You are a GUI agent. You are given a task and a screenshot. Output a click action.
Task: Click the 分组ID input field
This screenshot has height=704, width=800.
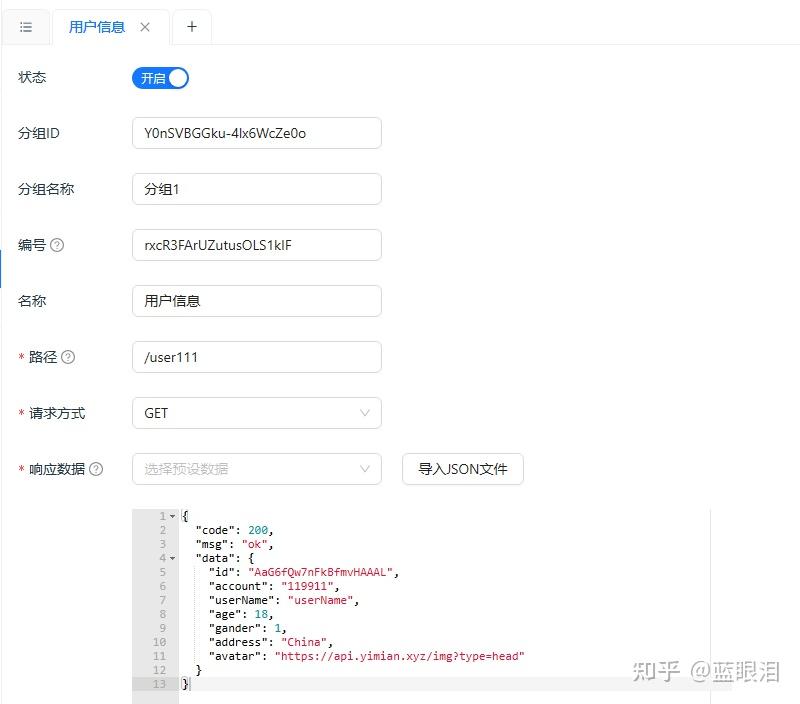click(x=257, y=133)
